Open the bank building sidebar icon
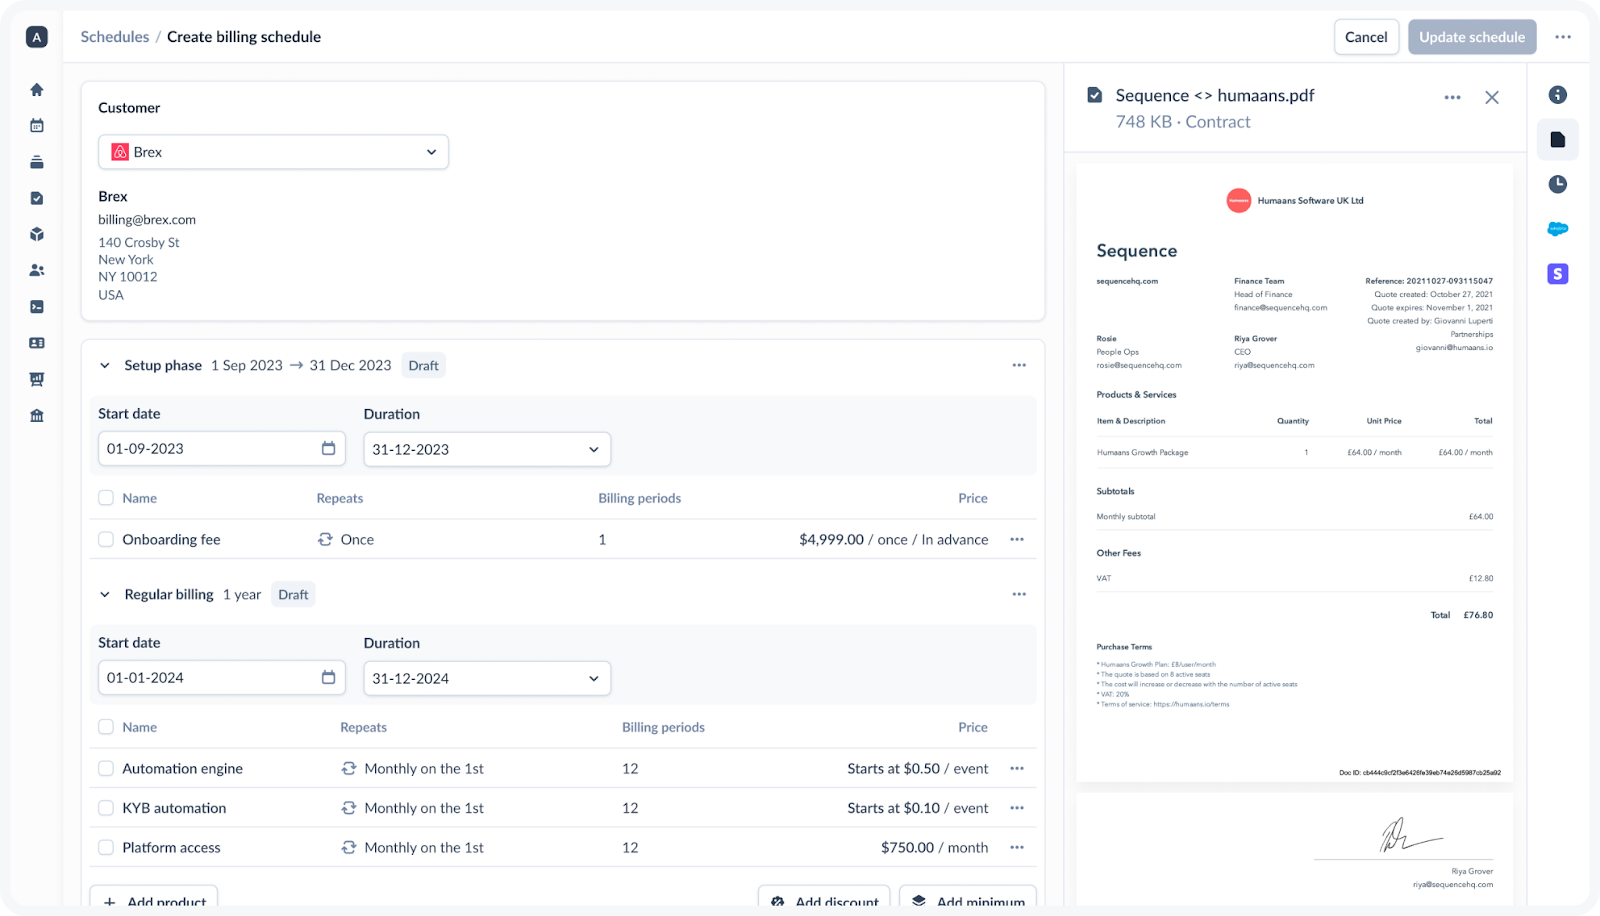The width and height of the screenshot is (1600, 916). [37, 416]
